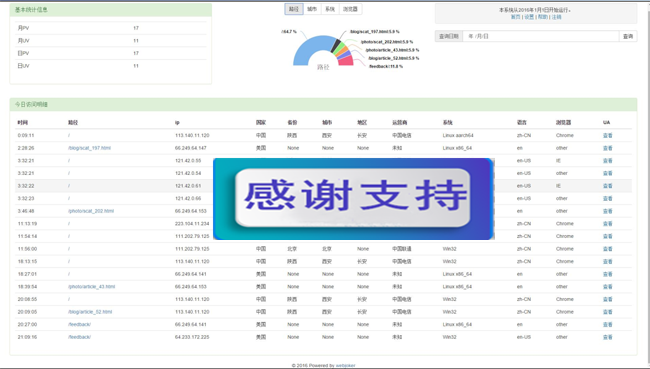Viewport: 650px width, 369px height.
Task: View UA for the 3:46:48 row
Action: [x=607, y=211]
